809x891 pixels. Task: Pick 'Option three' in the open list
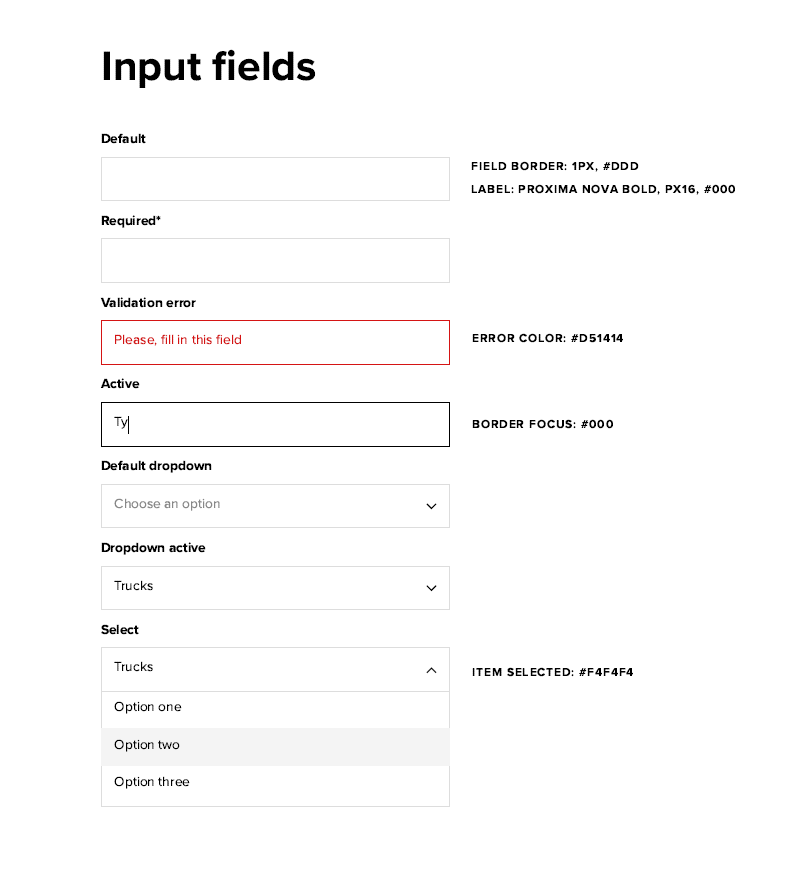[x=152, y=782]
